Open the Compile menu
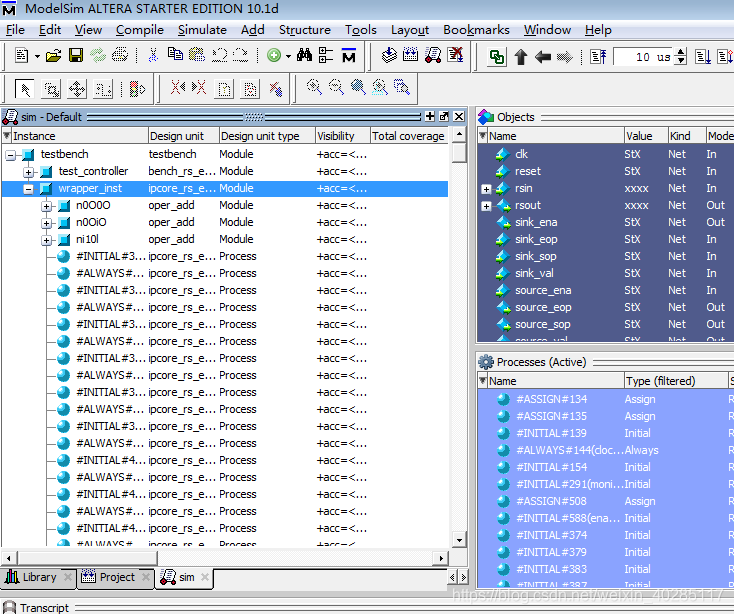This screenshot has height=614, width=734. 139,30
